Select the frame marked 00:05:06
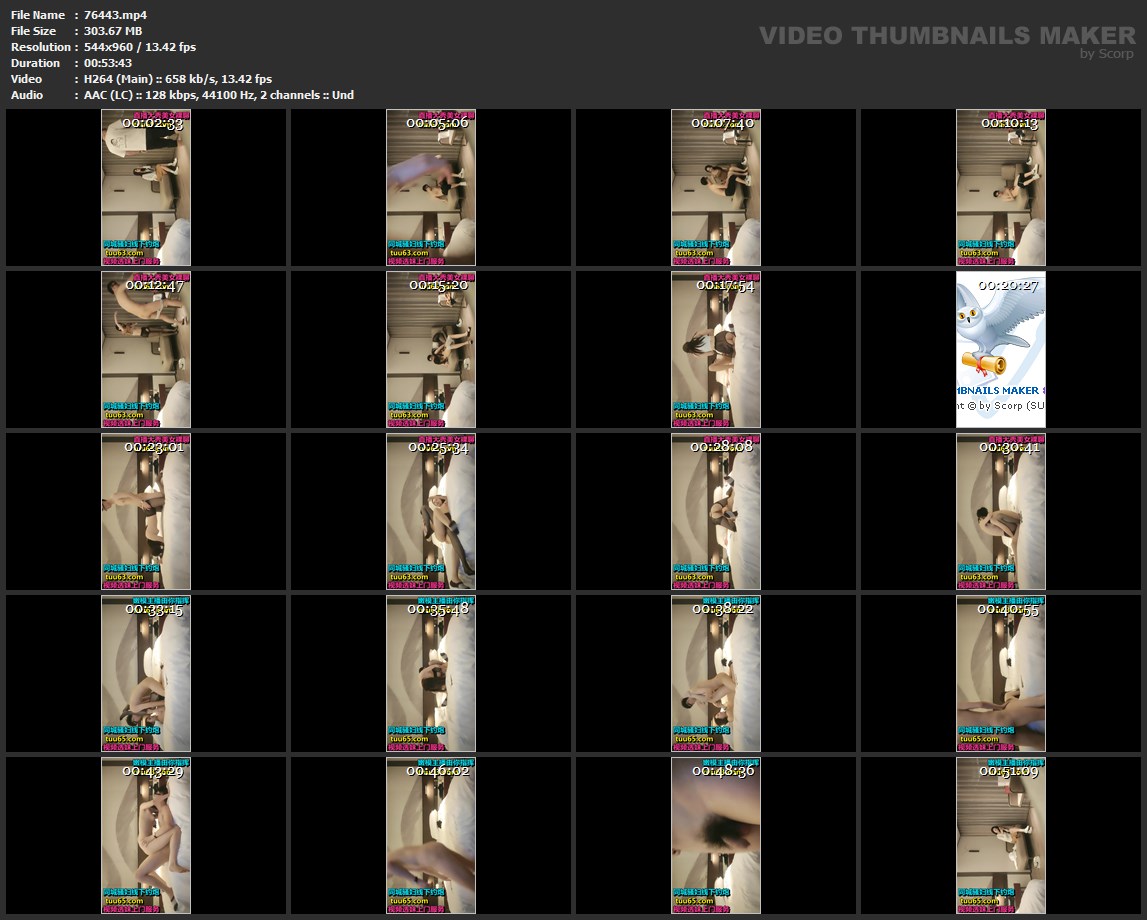The width and height of the screenshot is (1147, 920). [x=430, y=187]
